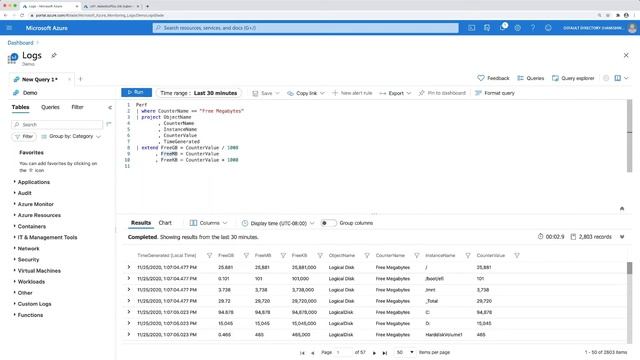Run the query
The image size is (640, 360).
coord(136,93)
